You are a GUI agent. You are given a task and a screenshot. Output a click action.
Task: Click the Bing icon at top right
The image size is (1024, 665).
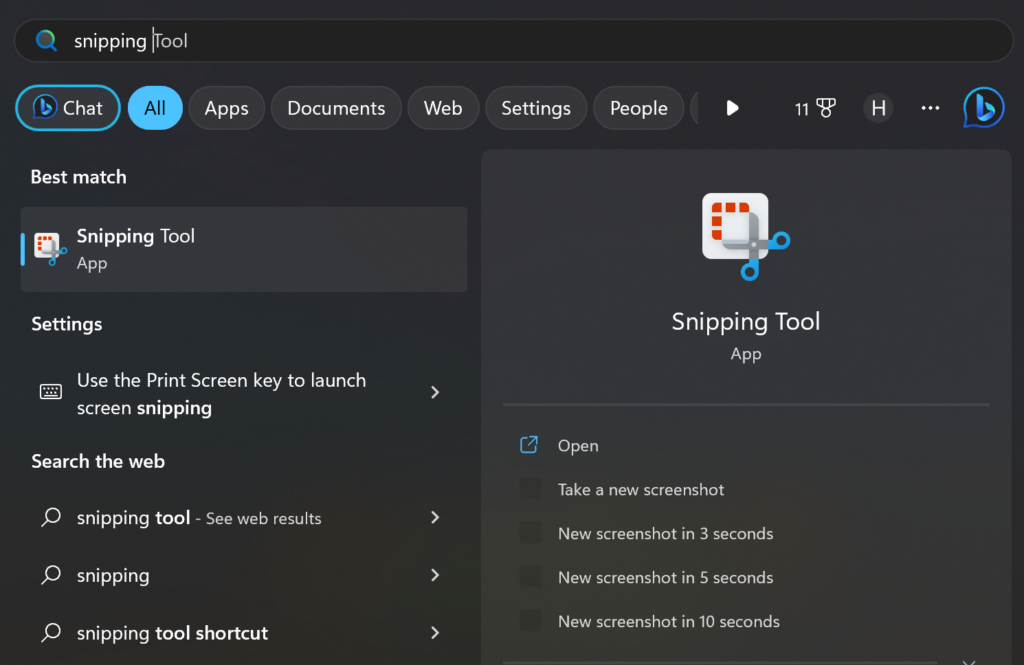[x=983, y=107]
